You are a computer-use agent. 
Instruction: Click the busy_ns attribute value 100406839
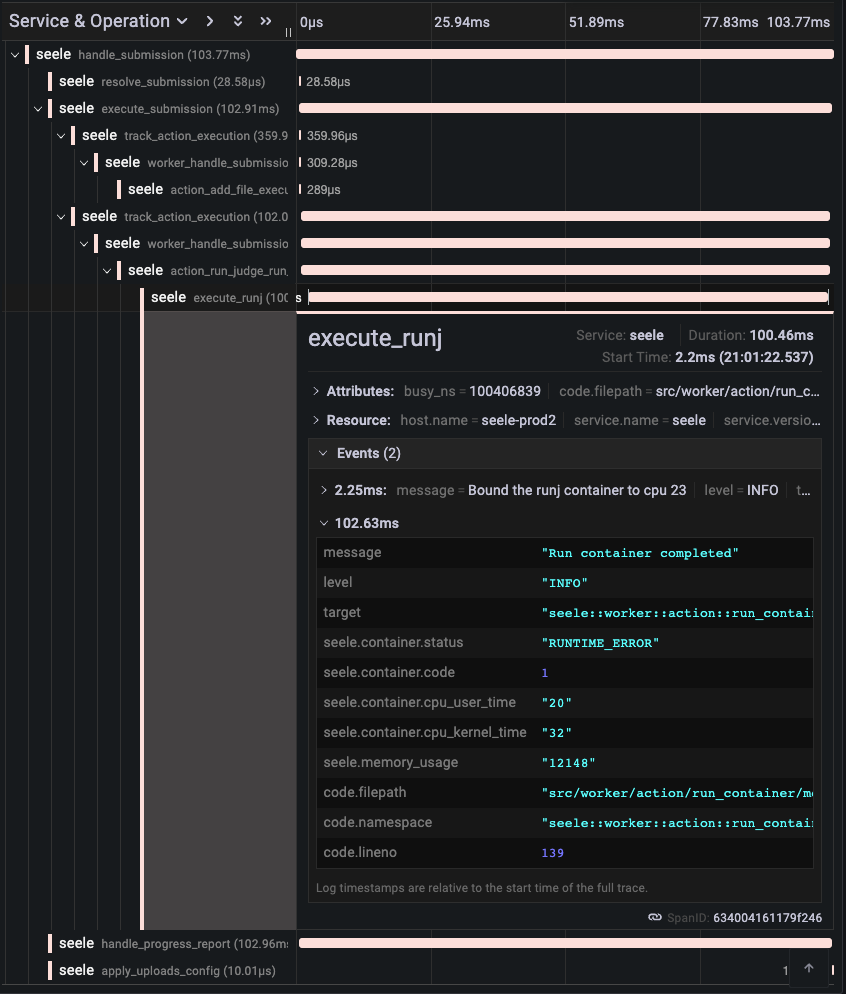(x=505, y=391)
